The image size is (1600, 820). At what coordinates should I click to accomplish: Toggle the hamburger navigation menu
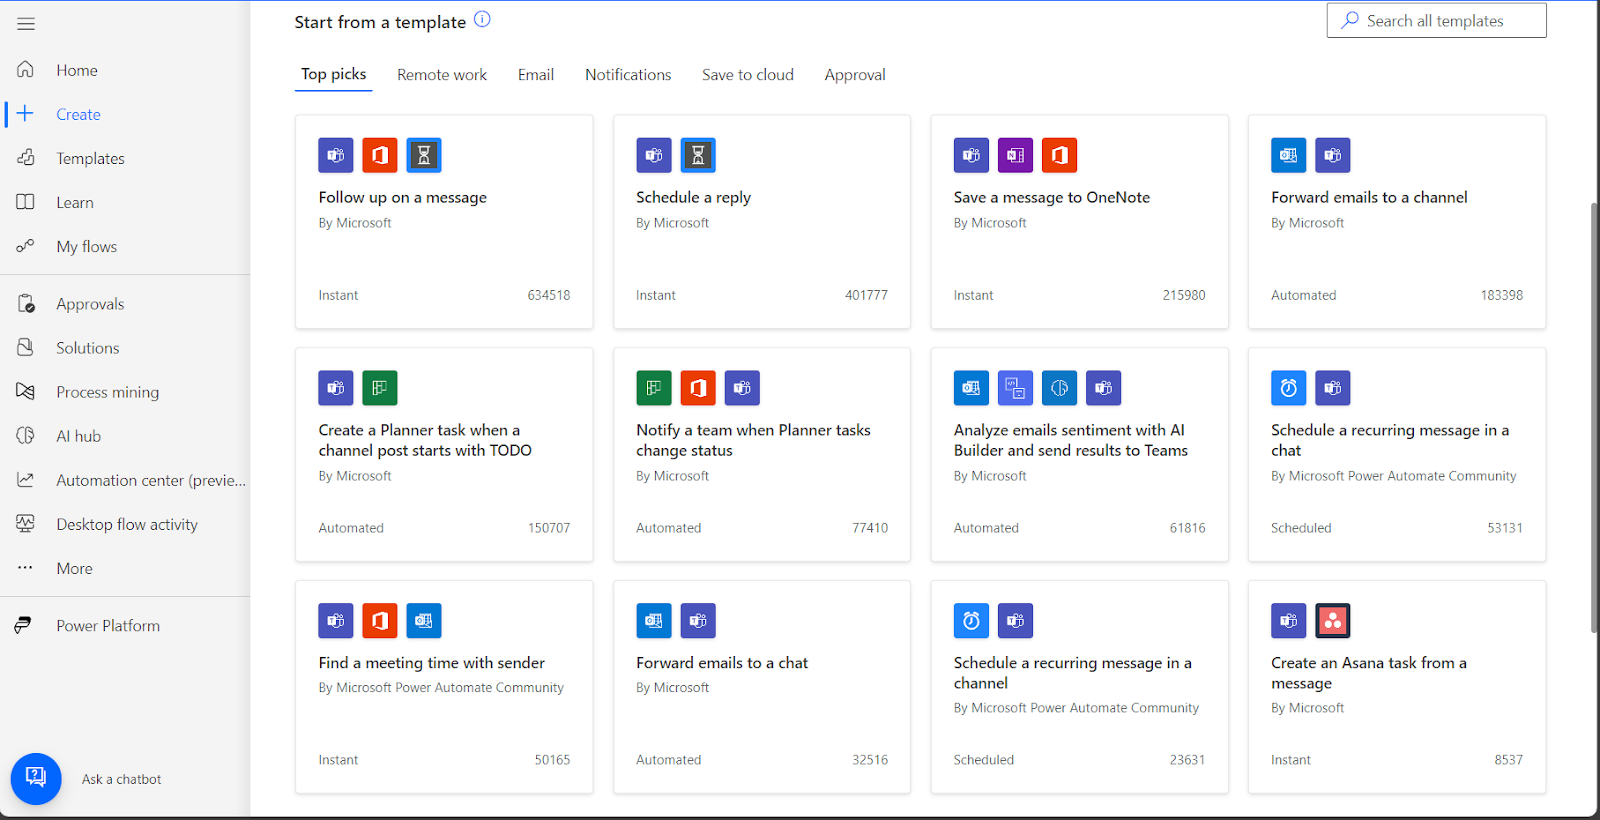pos(26,24)
